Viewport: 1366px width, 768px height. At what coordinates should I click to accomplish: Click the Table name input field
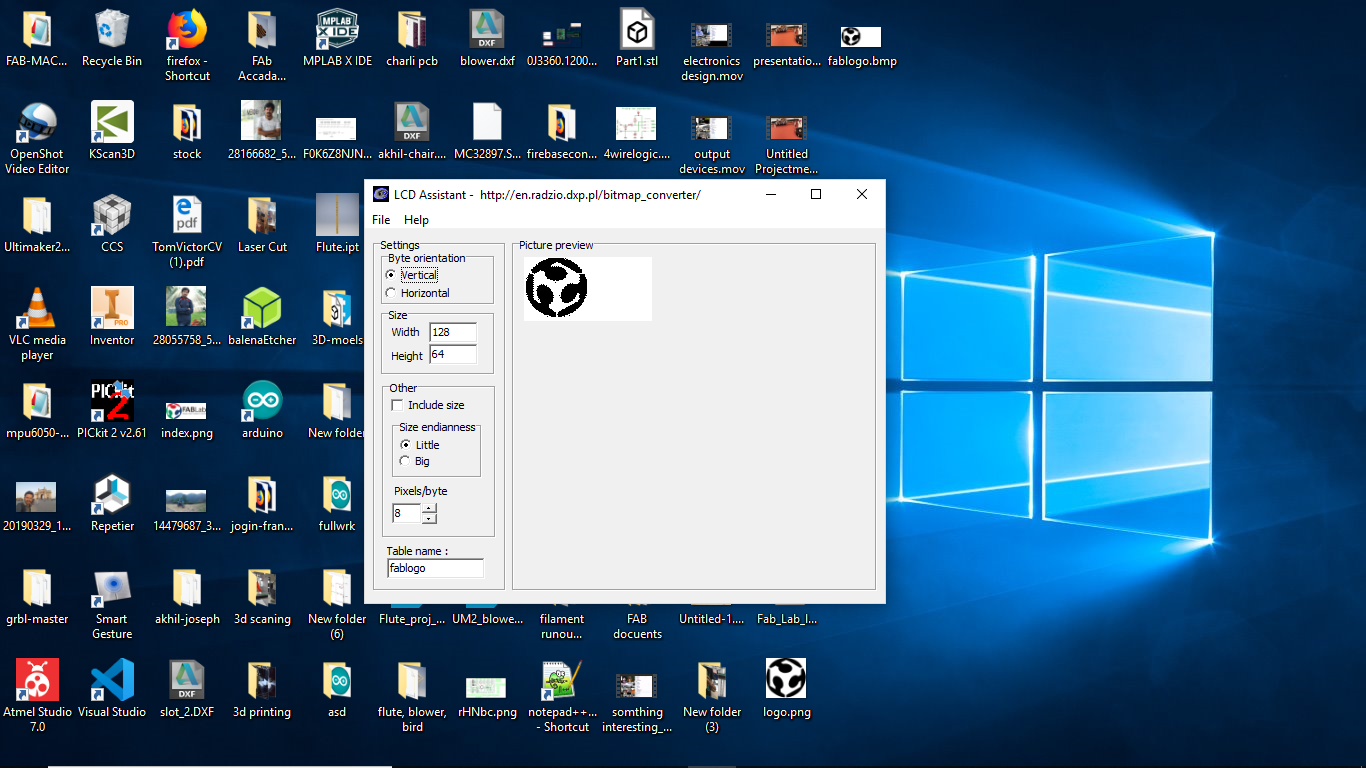click(x=435, y=568)
